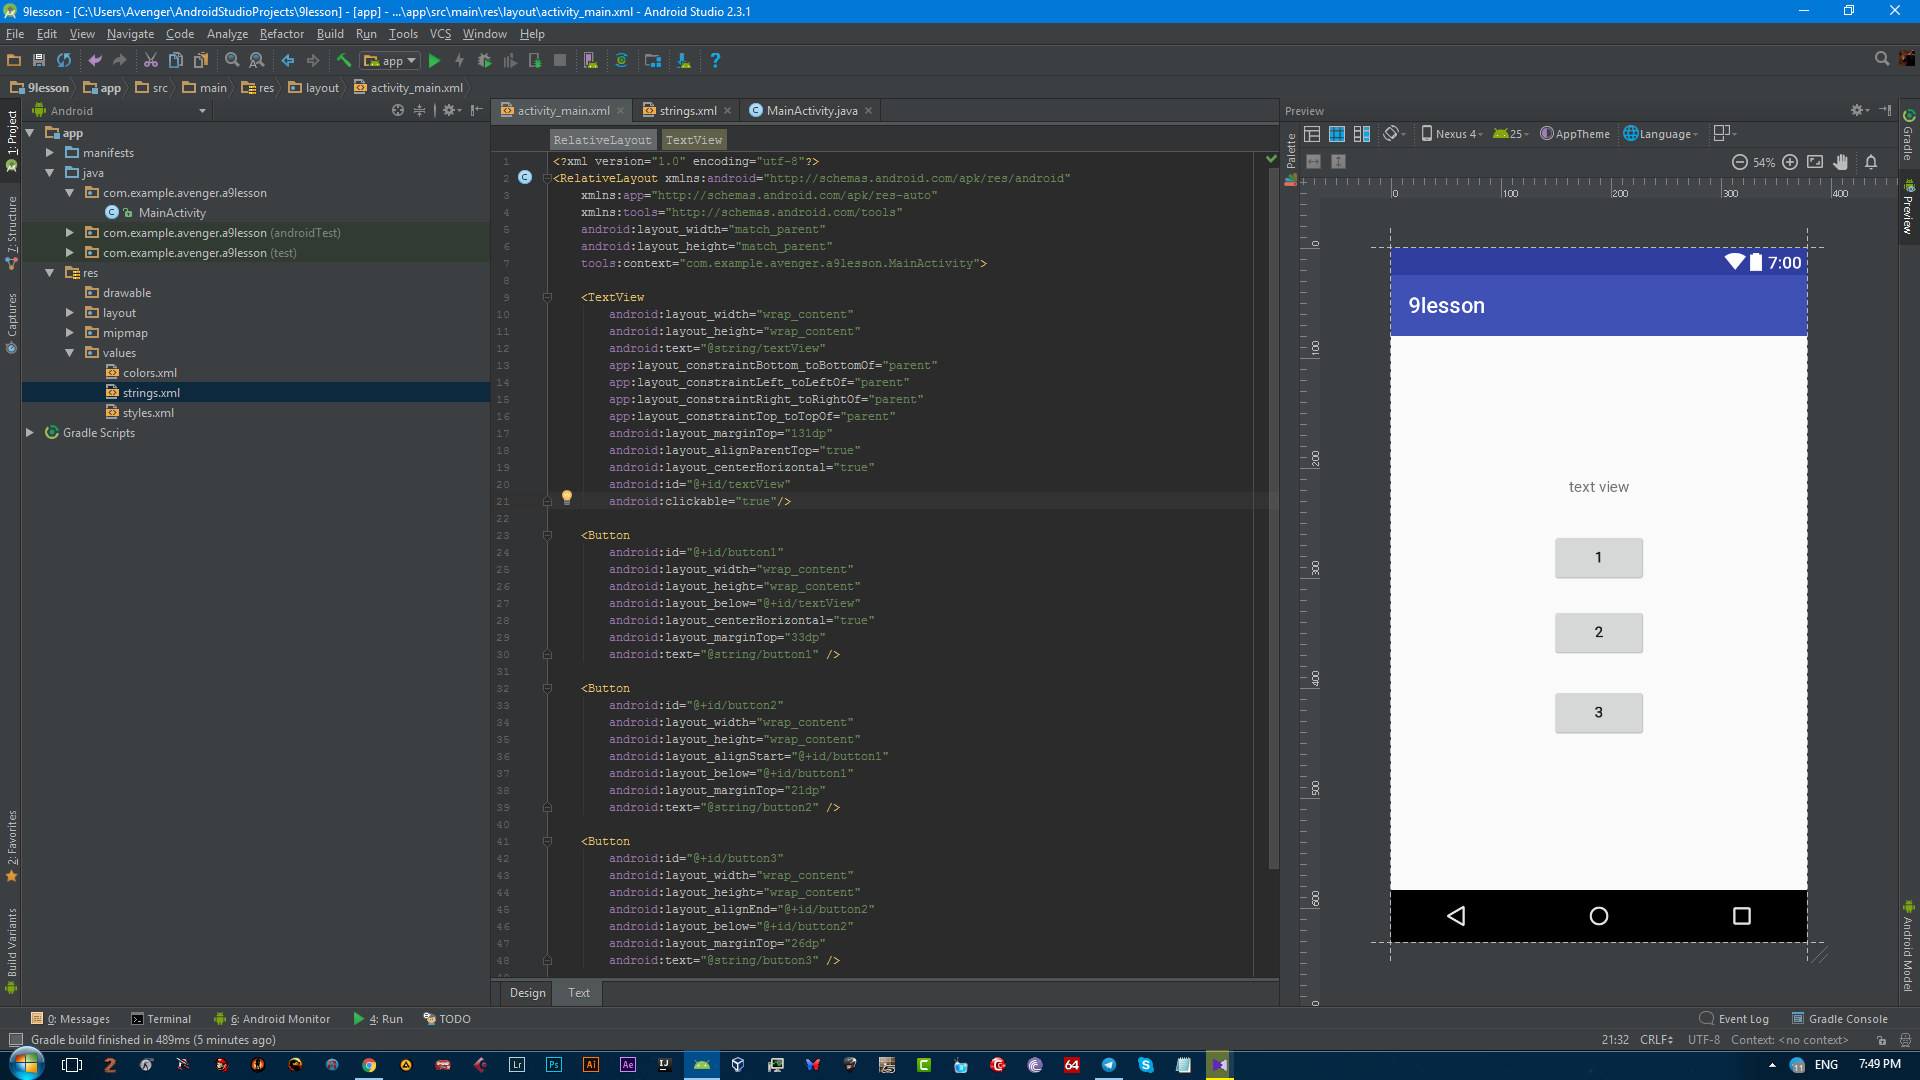Click the Zoom to Fit preview icon

1815,162
